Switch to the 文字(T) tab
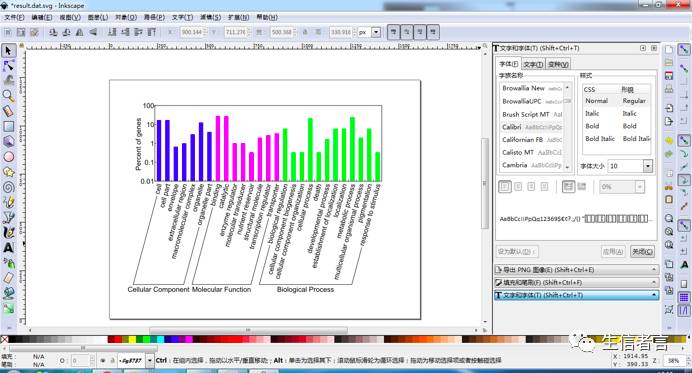This screenshot has width=692, height=373. tap(533, 64)
